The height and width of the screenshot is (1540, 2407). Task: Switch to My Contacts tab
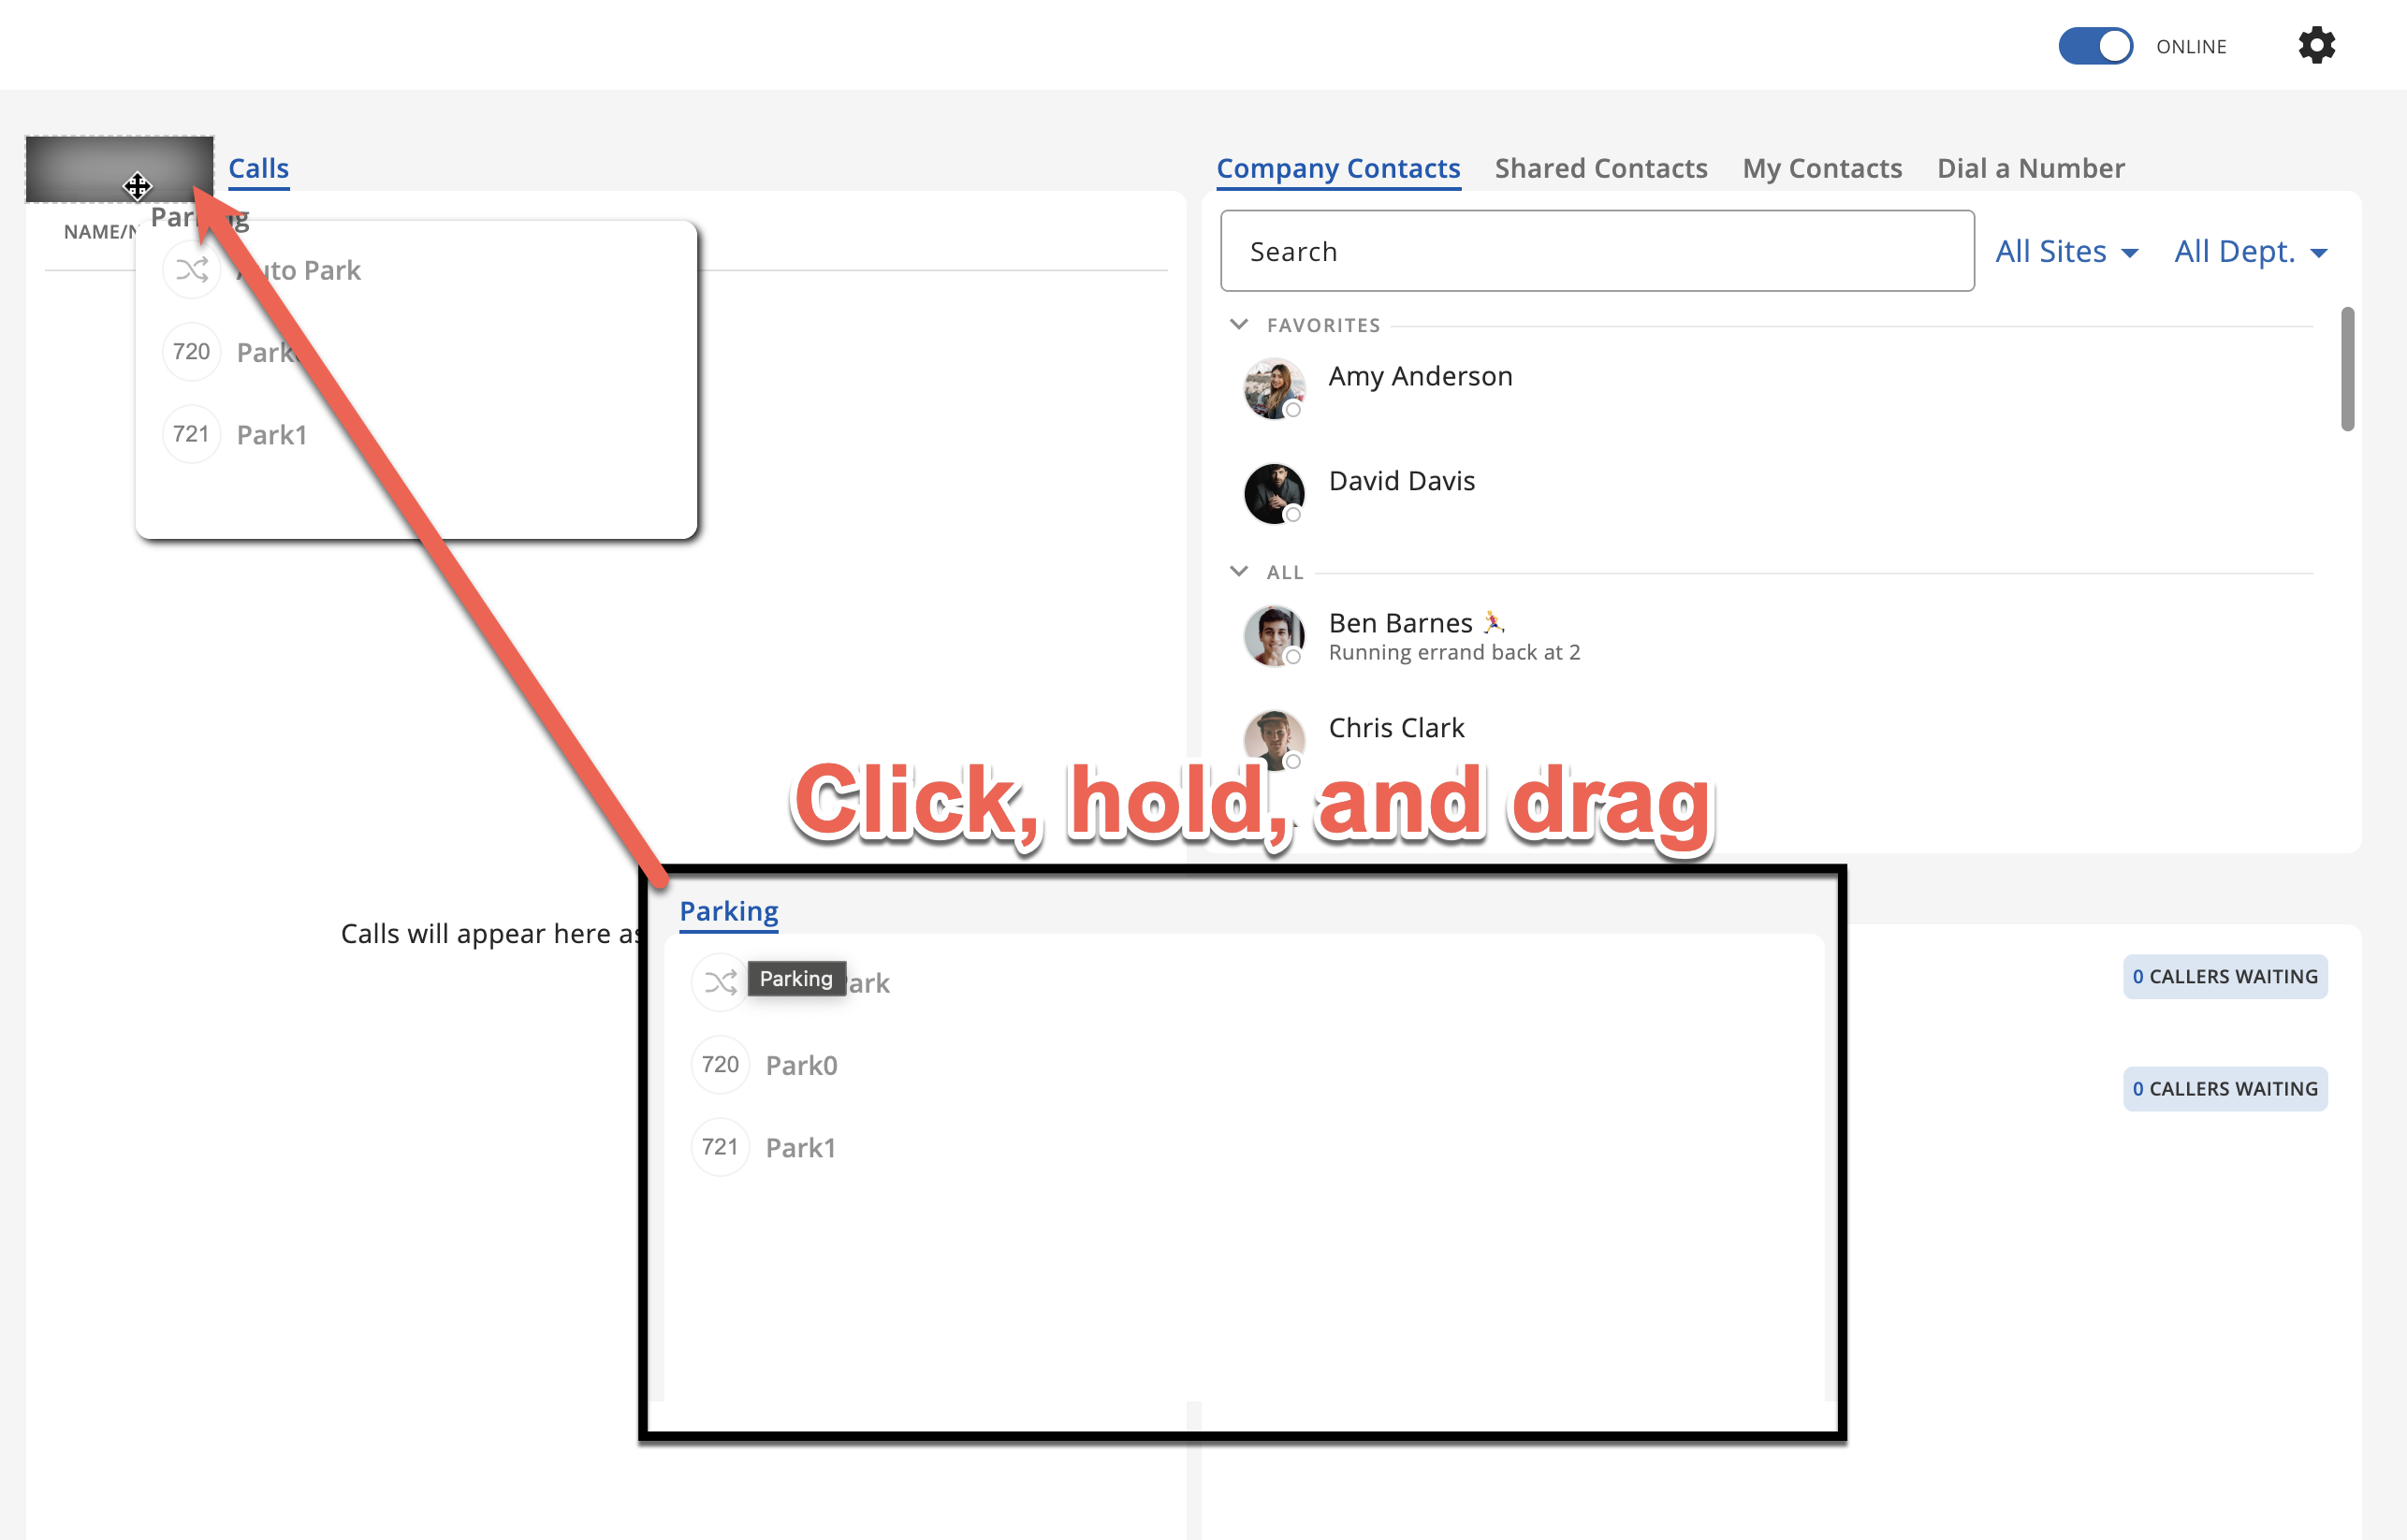[1821, 168]
